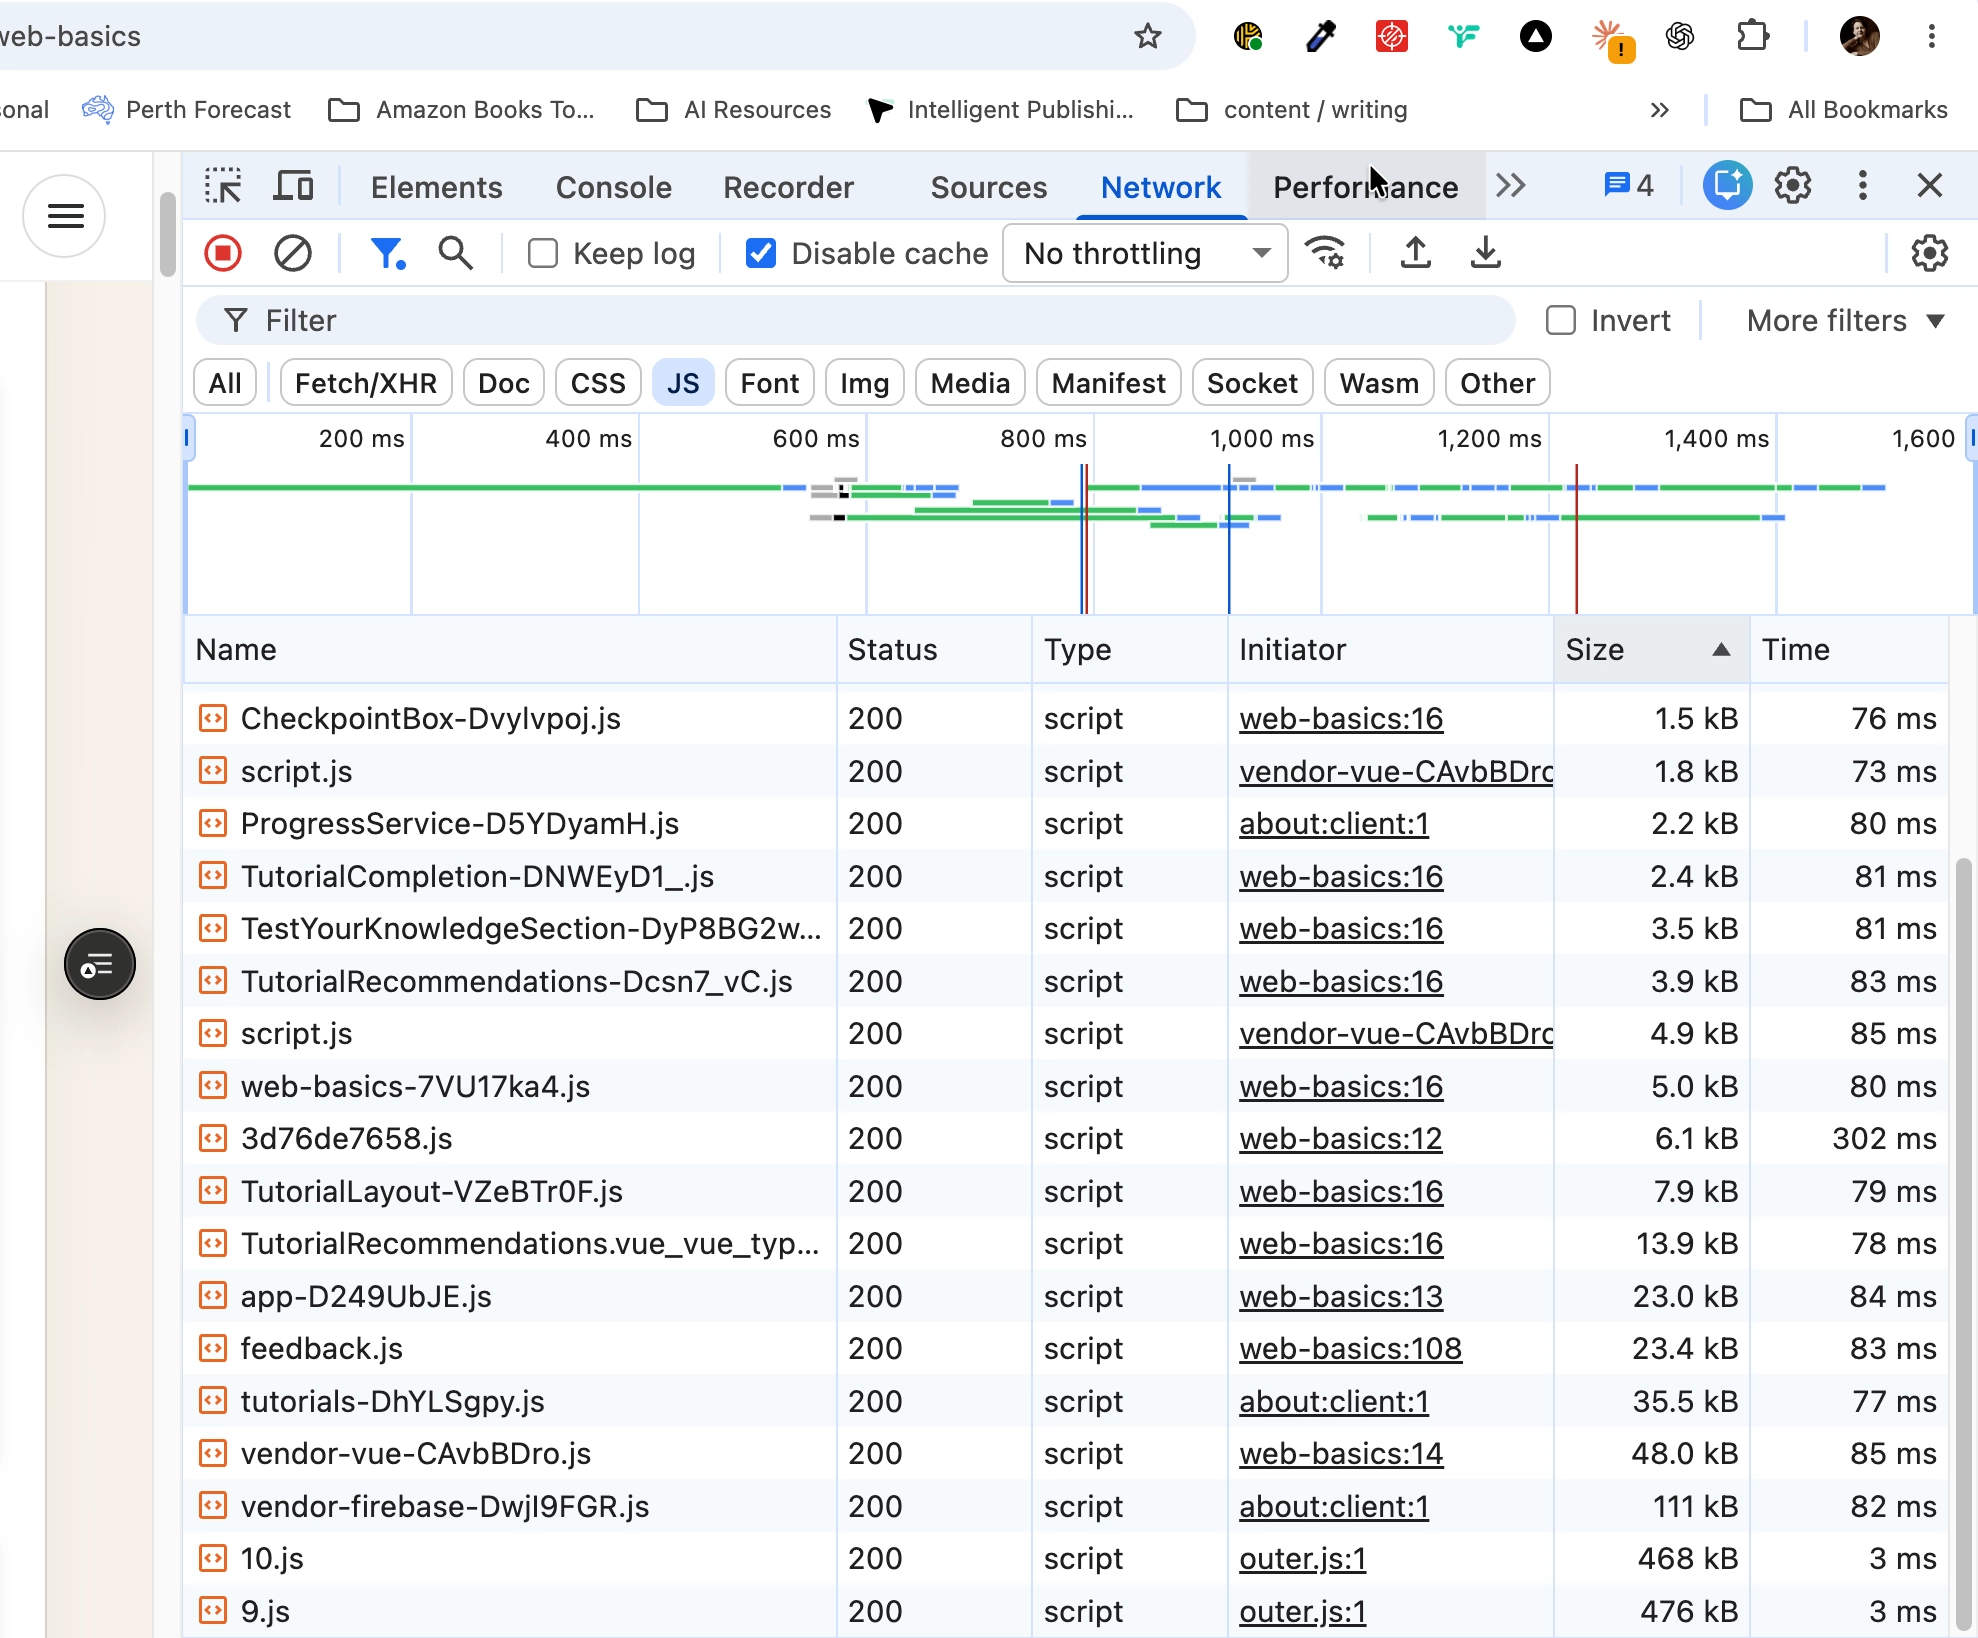Viewport: 1978px width, 1638px height.
Task: Clear the network log
Action: click(292, 253)
